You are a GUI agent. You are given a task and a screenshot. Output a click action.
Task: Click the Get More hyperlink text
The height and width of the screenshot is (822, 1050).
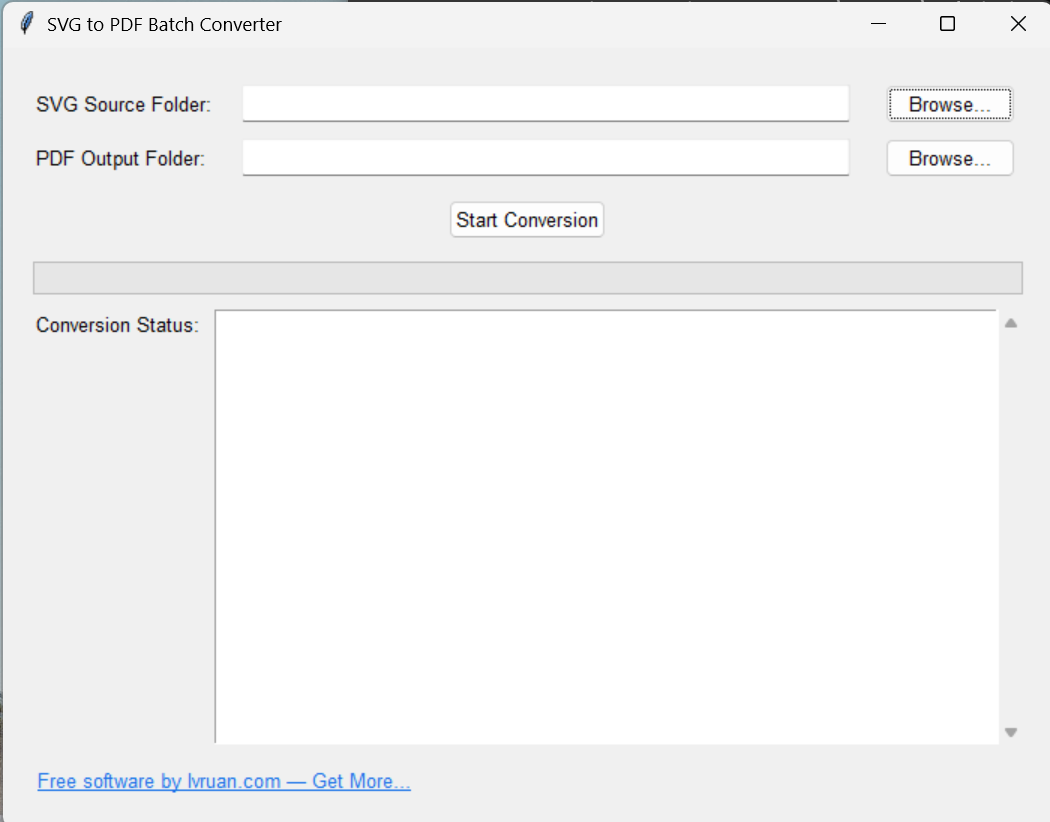point(359,781)
